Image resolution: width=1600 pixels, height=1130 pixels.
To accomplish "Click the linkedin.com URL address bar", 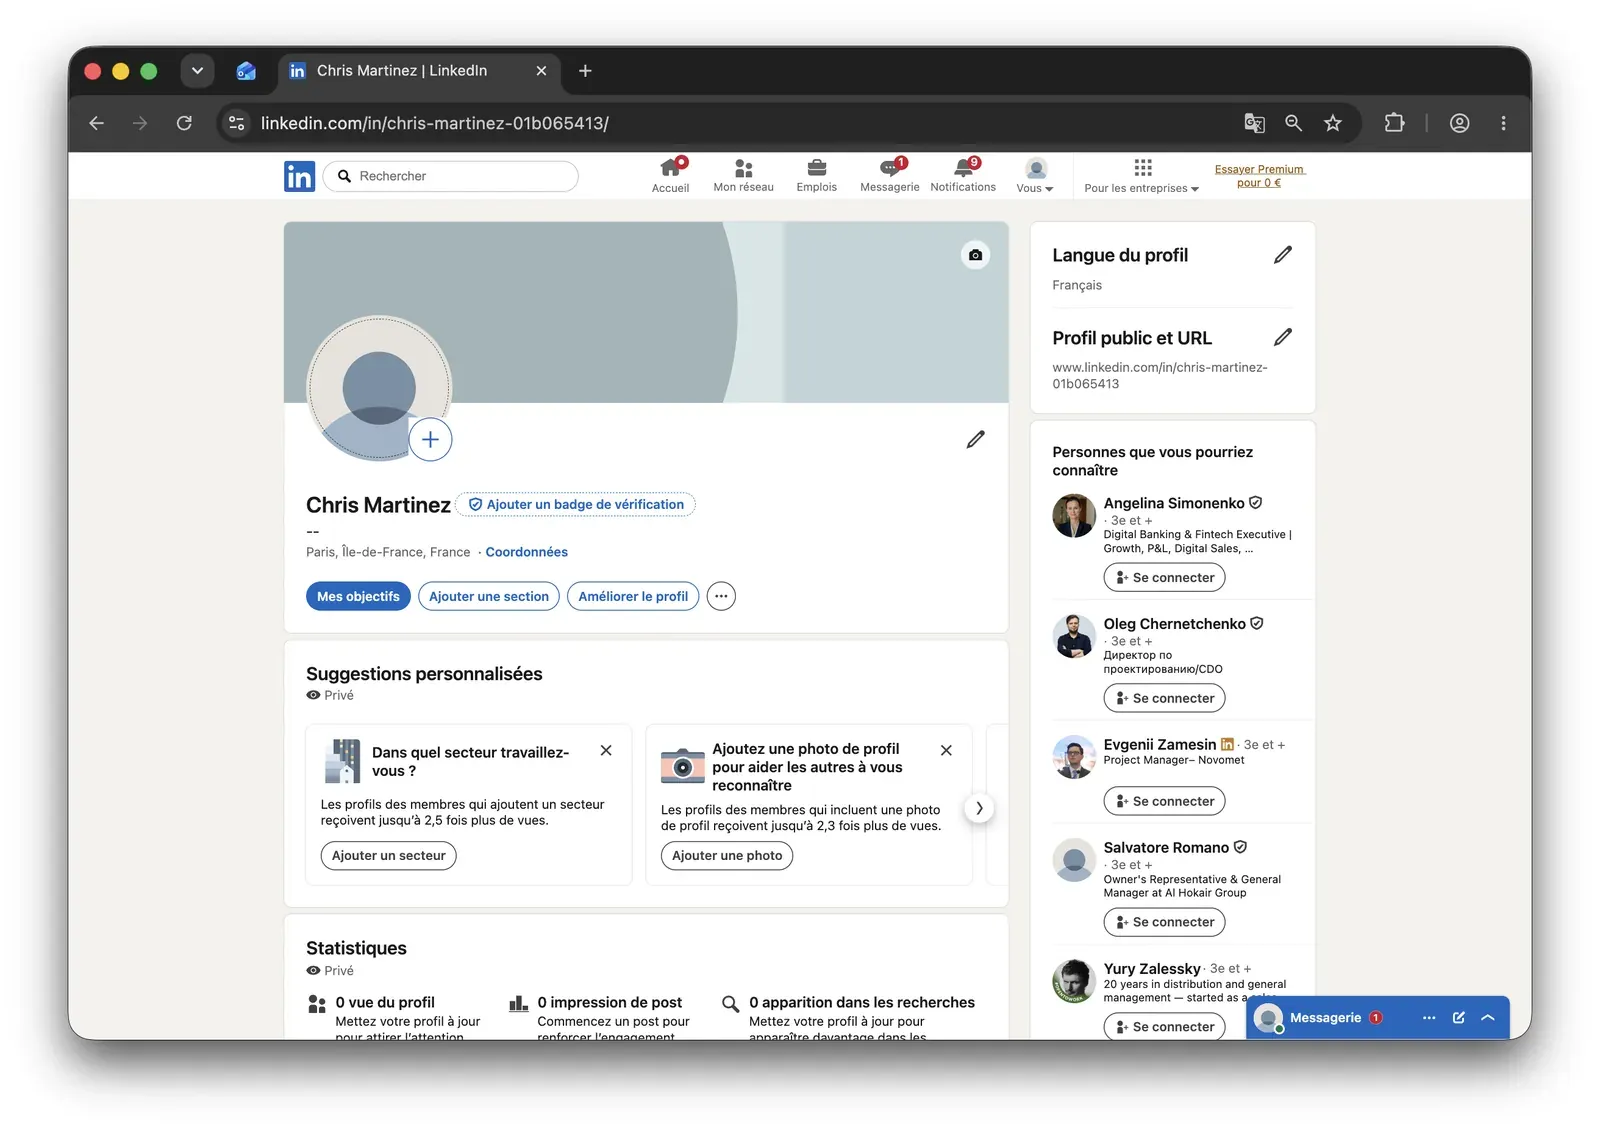I will pyautogui.click(x=435, y=123).
